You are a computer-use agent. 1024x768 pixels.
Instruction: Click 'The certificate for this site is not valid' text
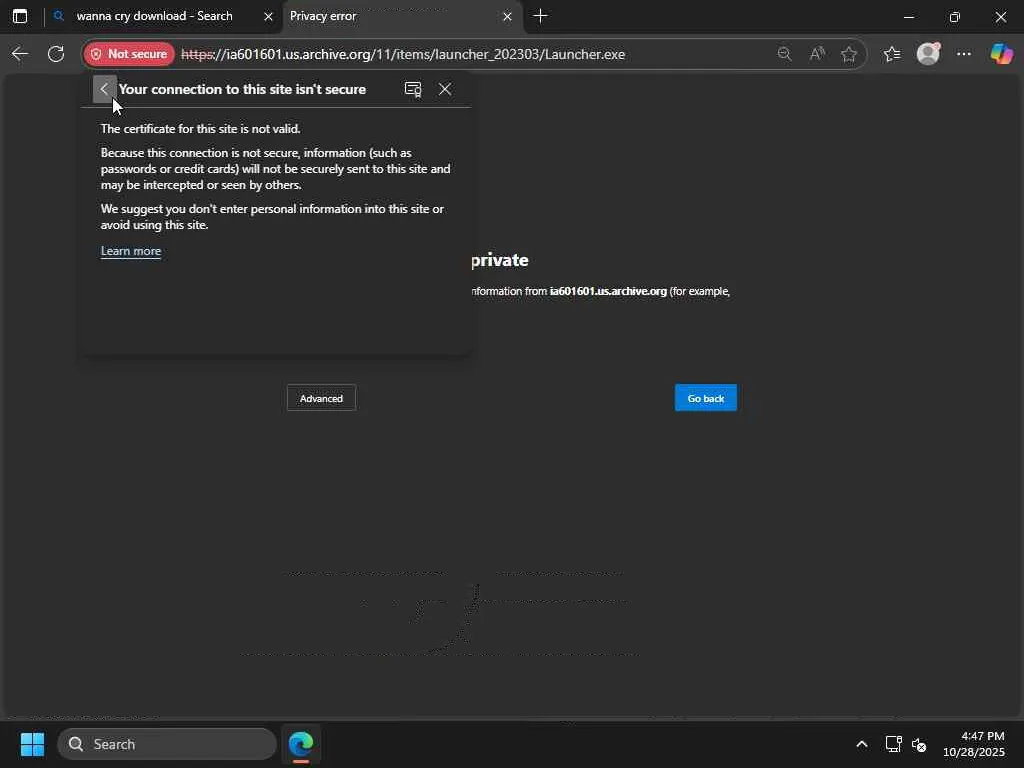click(200, 129)
